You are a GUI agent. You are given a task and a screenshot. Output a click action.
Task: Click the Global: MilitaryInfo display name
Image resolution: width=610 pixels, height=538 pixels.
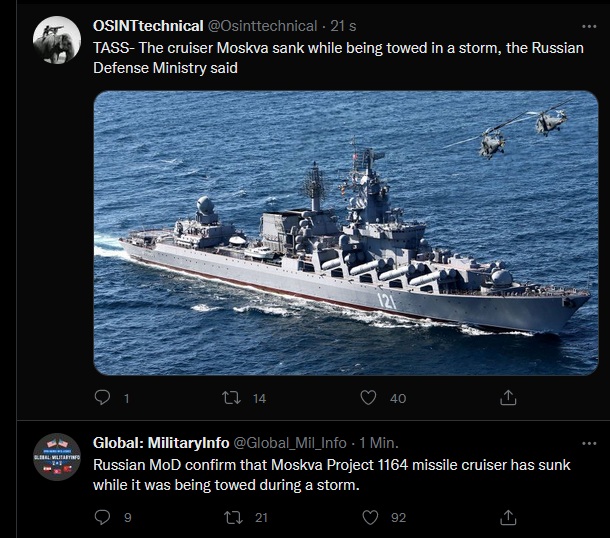coord(159,442)
